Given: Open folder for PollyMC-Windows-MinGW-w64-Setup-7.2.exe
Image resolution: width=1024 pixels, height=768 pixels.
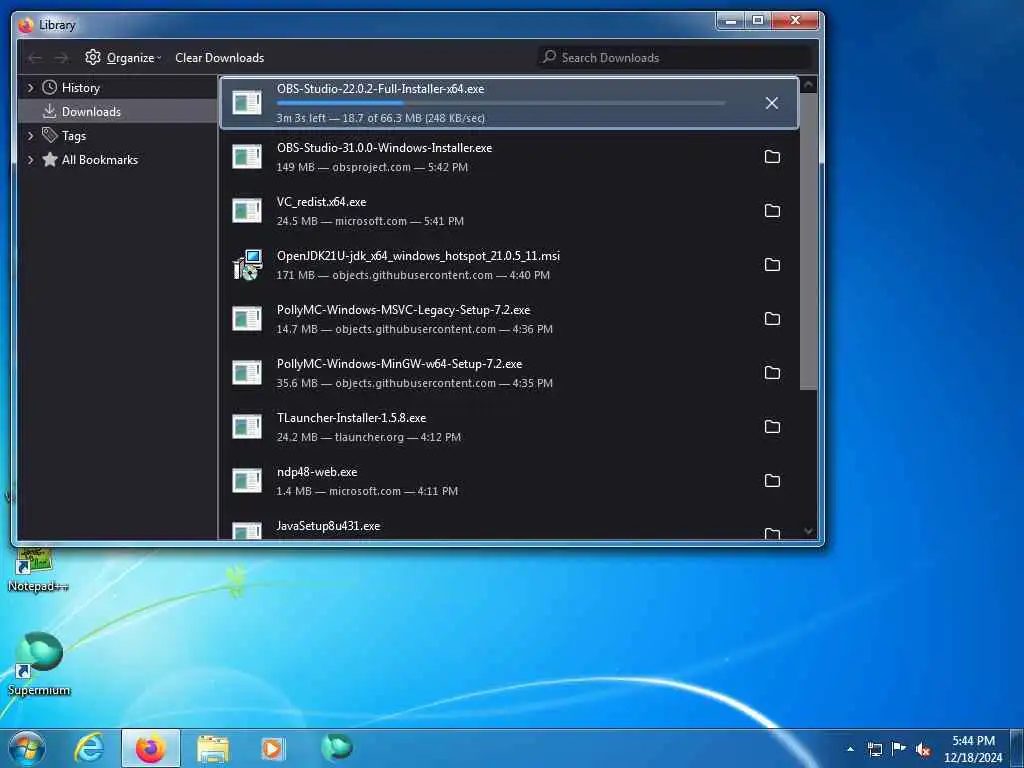Looking at the screenshot, I should (x=772, y=373).
